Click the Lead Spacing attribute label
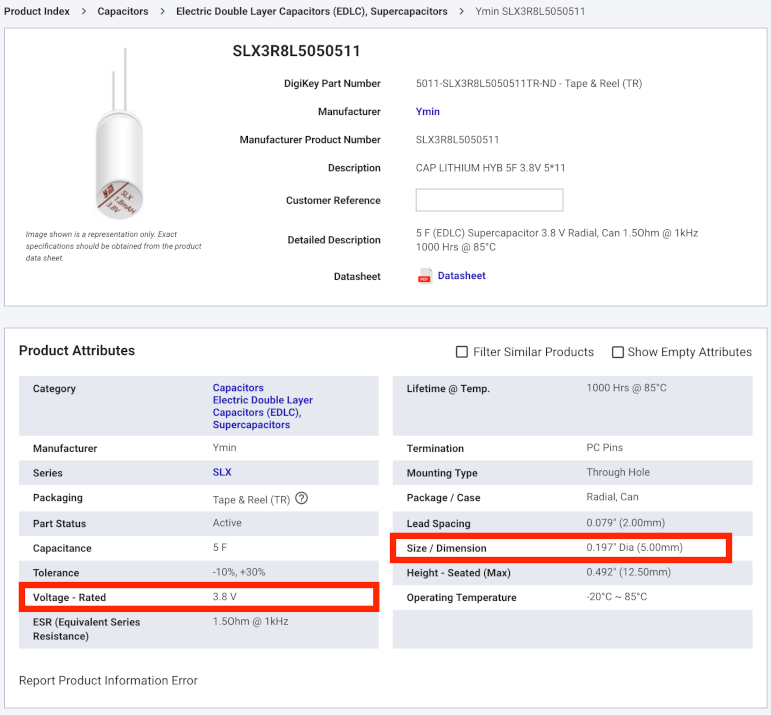 (439, 524)
